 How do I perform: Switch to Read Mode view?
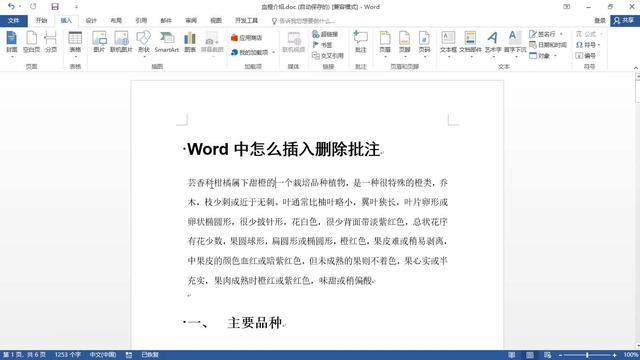coord(511,355)
